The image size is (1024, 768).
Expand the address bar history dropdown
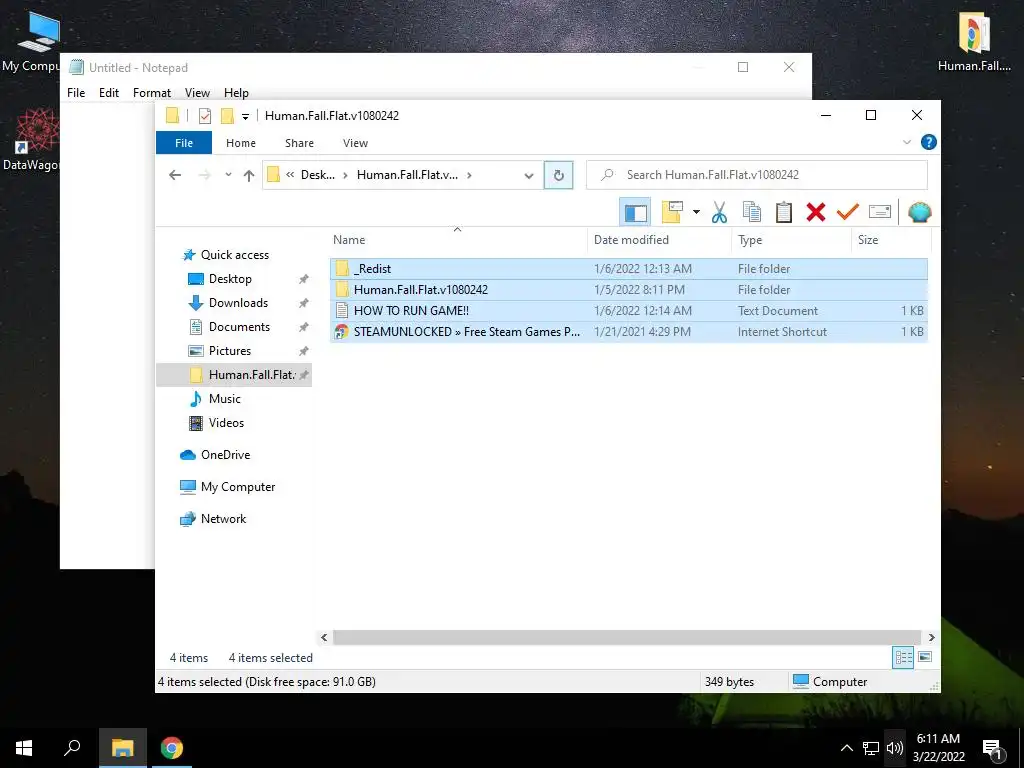click(529, 175)
